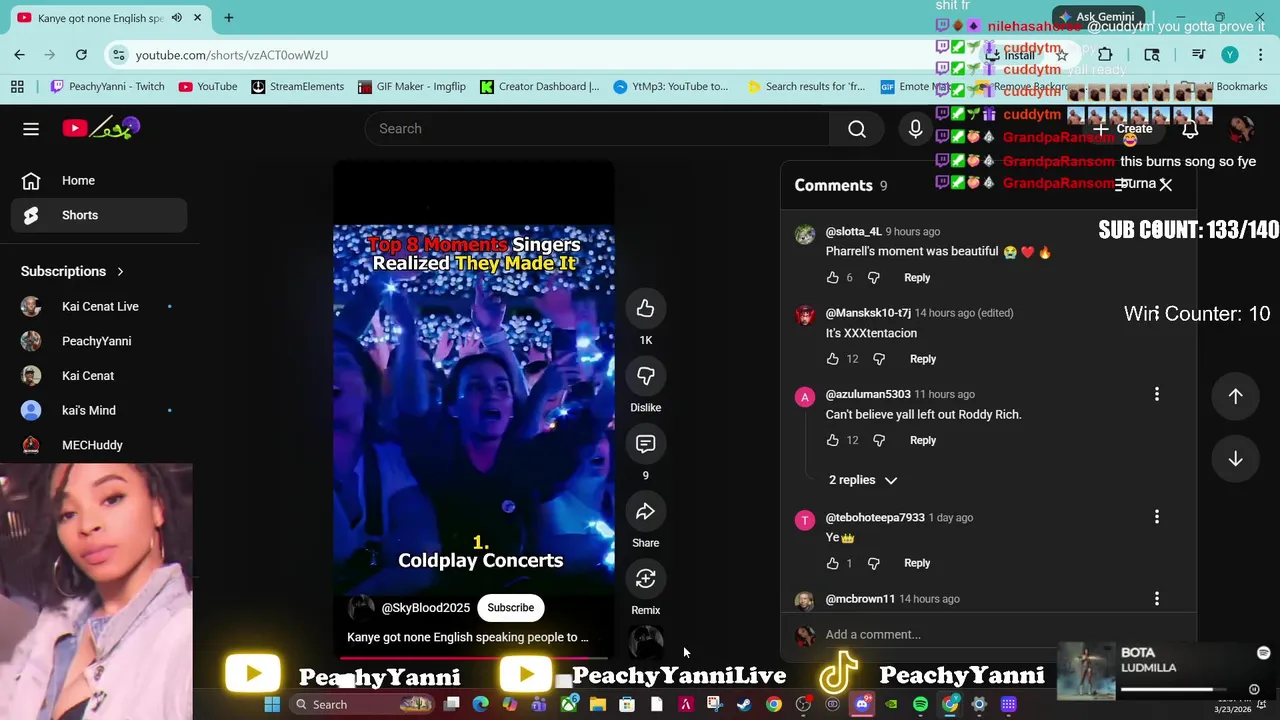Reply to @tebohoteepa7933's comment
Image resolution: width=1280 pixels, height=720 pixels.
pyautogui.click(x=917, y=563)
